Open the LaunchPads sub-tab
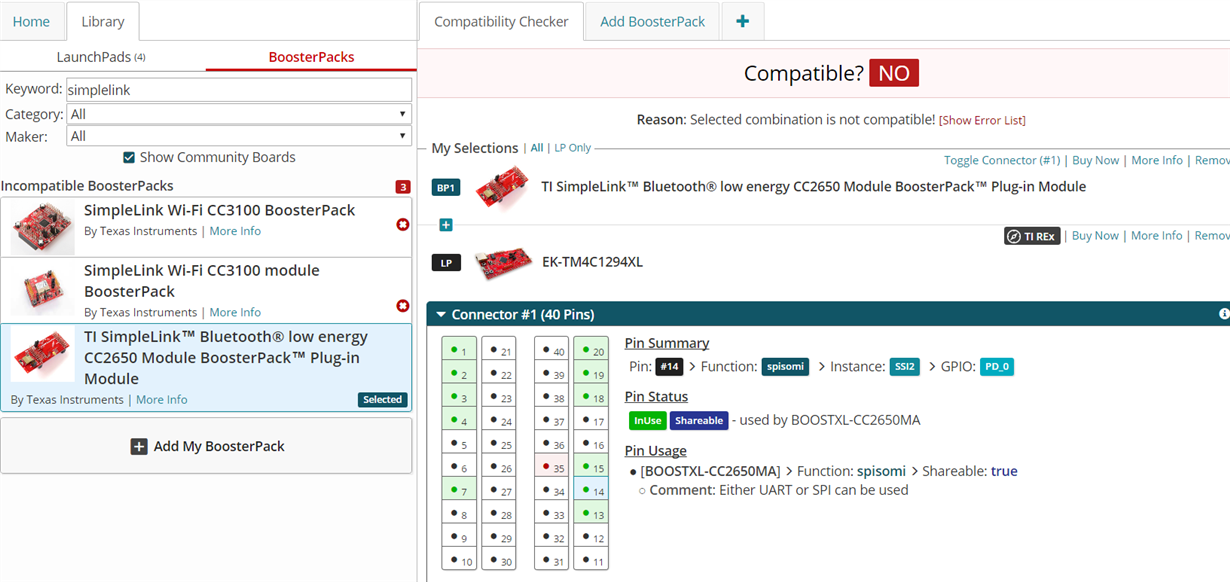Screen dimensions: 1230x582 pyautogui.click(x=101, y=57)
